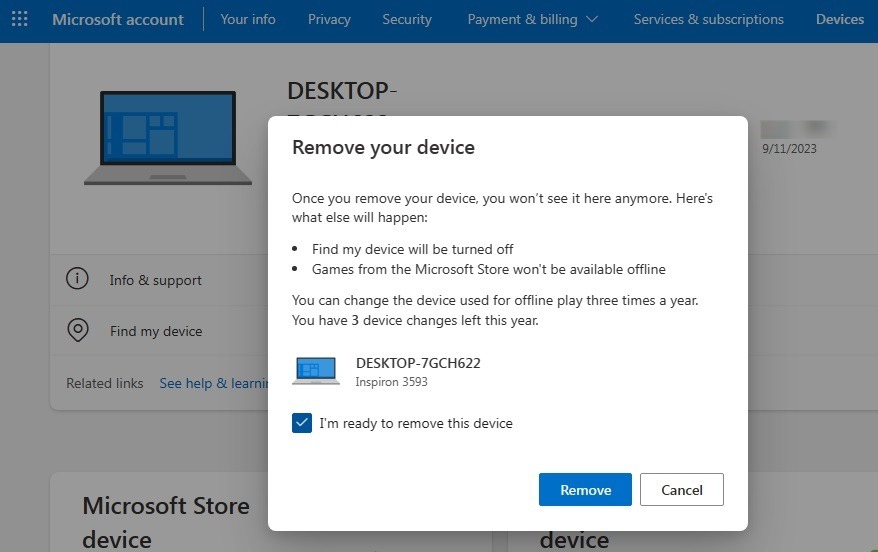The image size is (878, 552).
Task: Click the blue Remove button
Action: coord(585,490)
